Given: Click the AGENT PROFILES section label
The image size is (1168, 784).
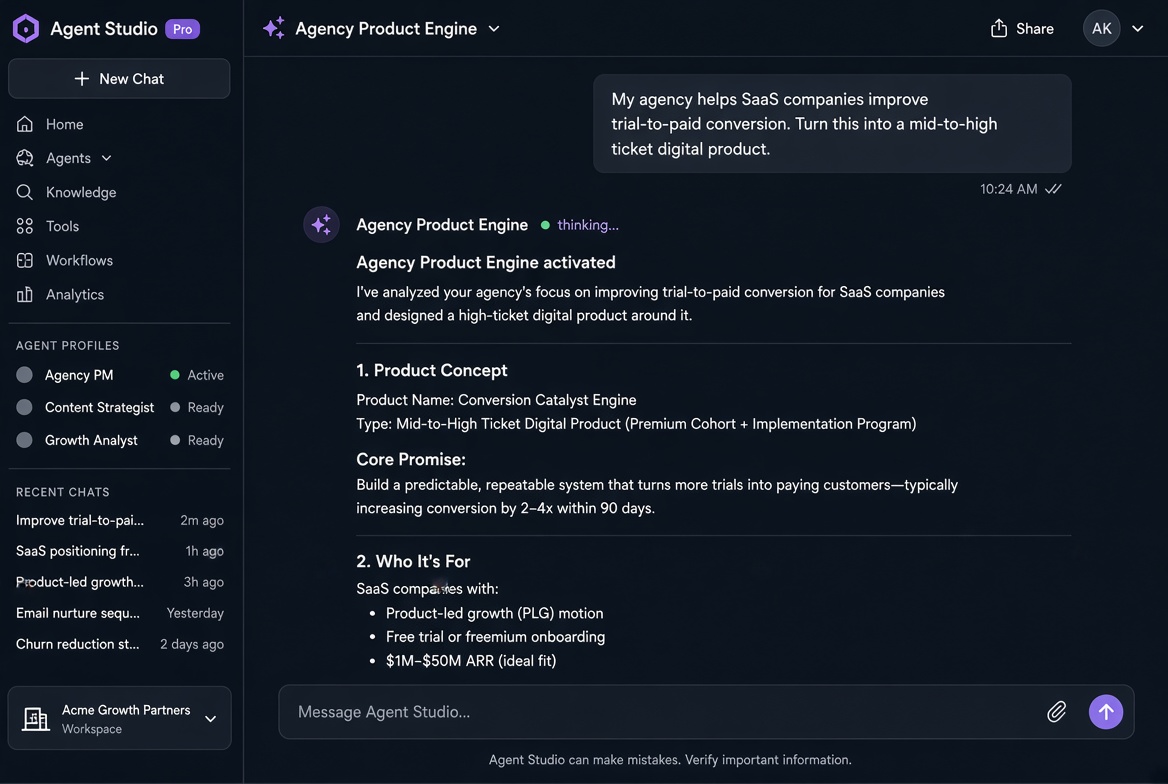Looking at the screenshot, I should (x=68, y=346).
